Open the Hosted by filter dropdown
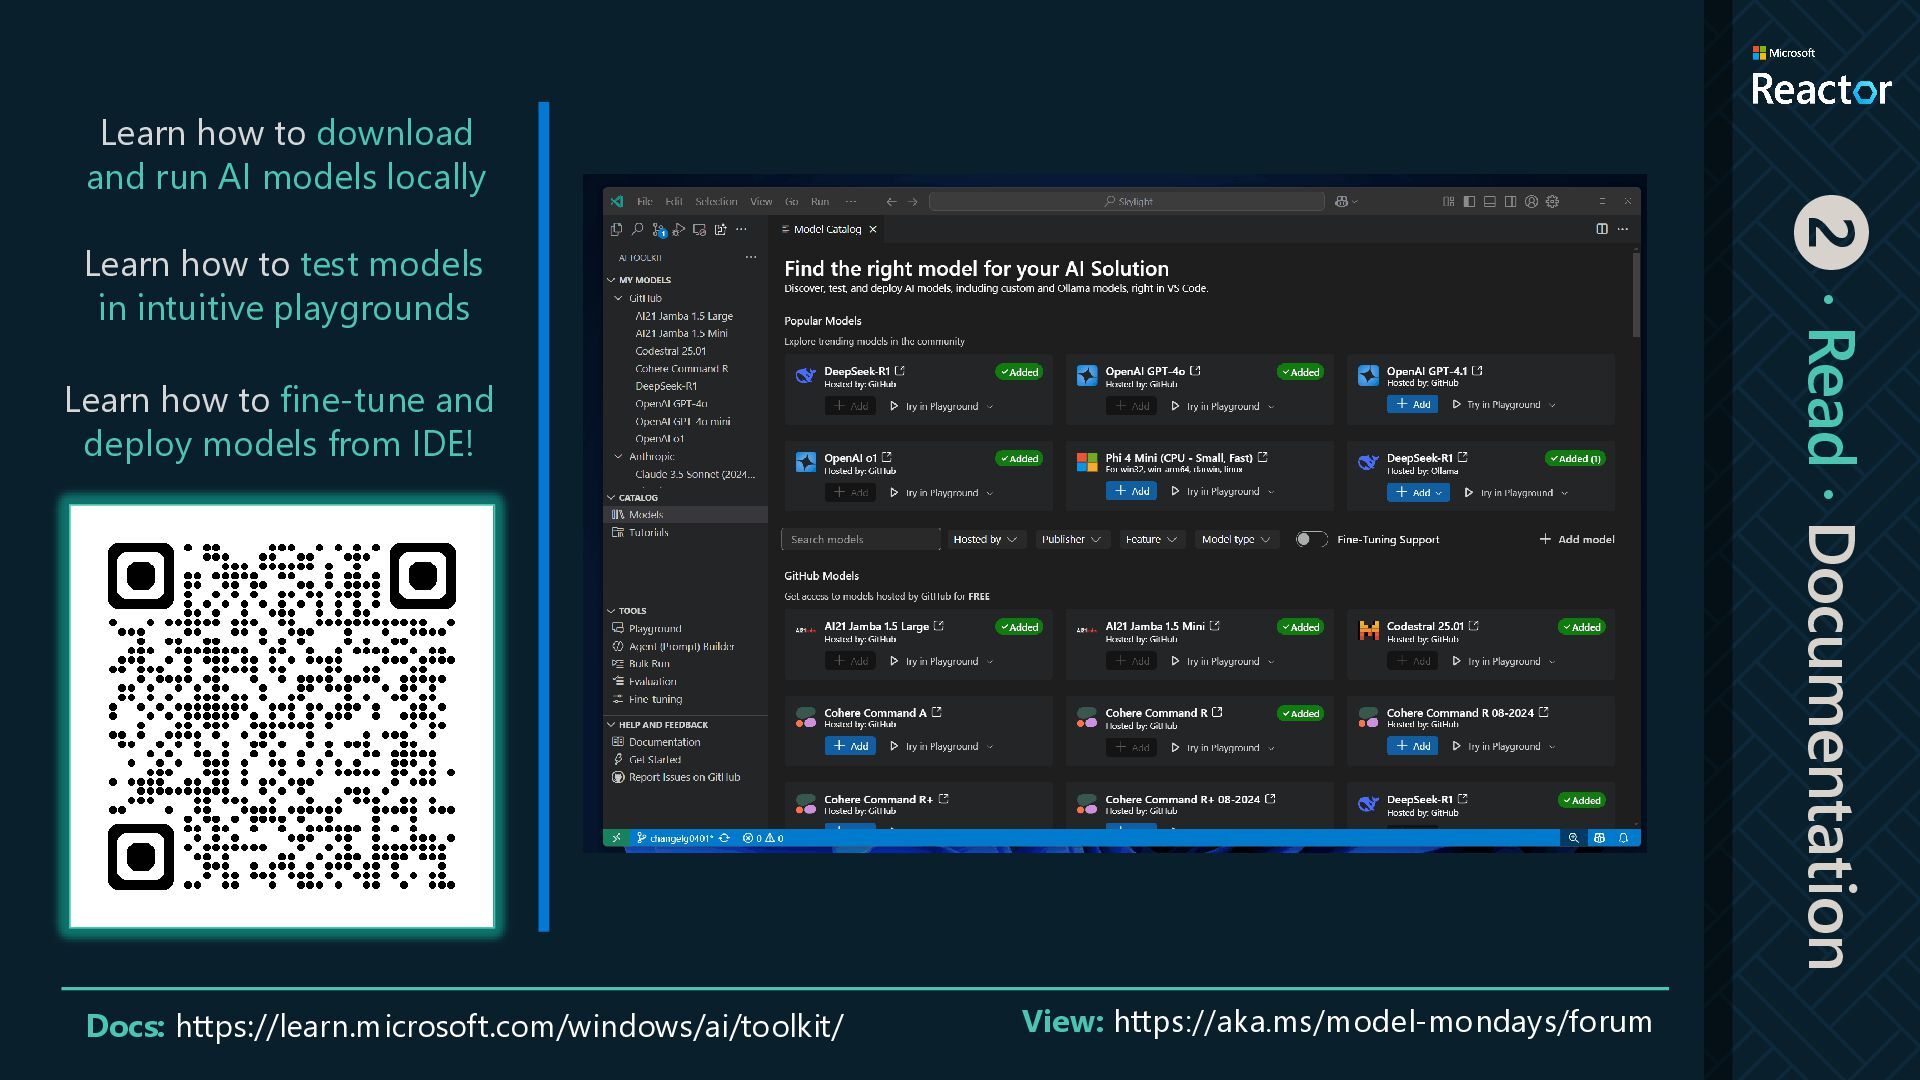 click(x=985, y=539)
